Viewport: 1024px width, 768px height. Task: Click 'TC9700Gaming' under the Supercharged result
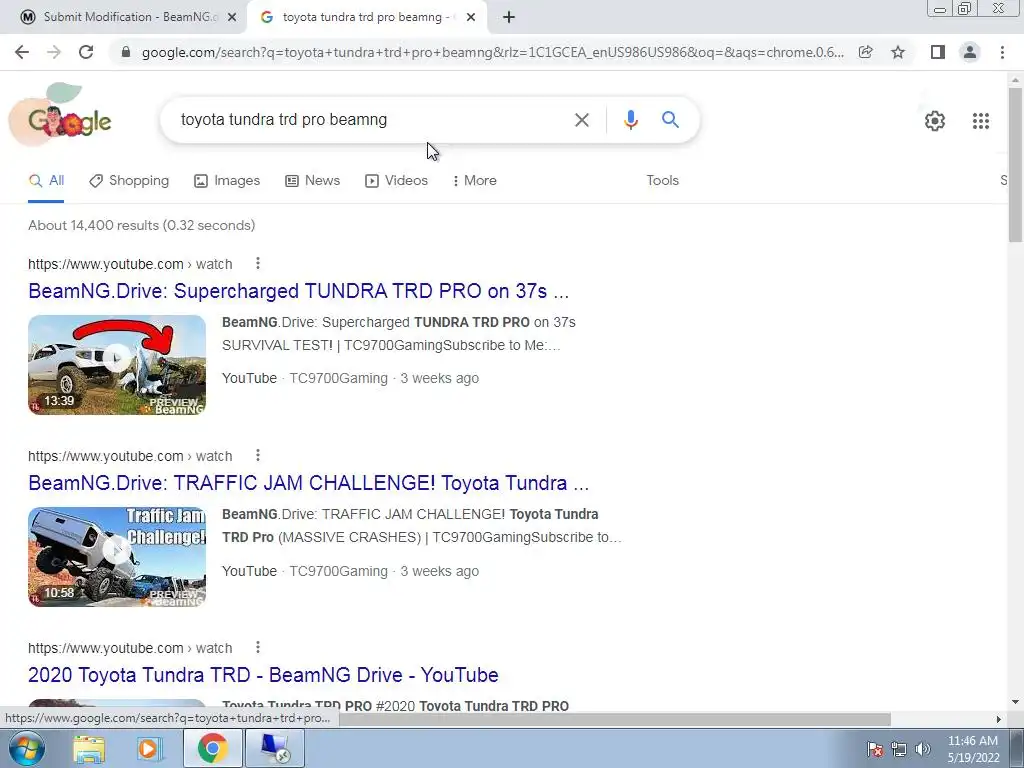[x=338, y=378]
